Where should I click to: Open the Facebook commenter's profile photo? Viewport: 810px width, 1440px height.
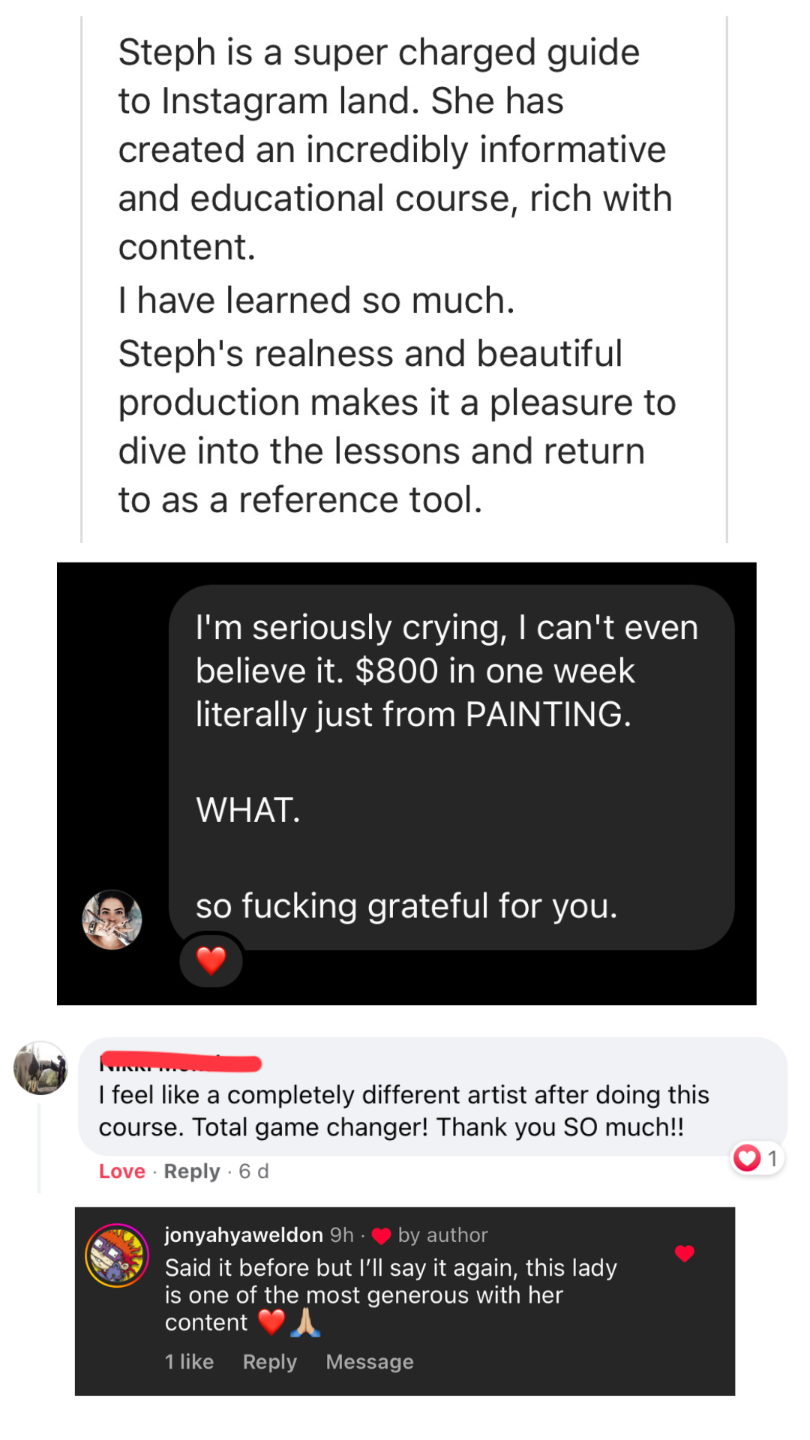tap(40, 1068)
